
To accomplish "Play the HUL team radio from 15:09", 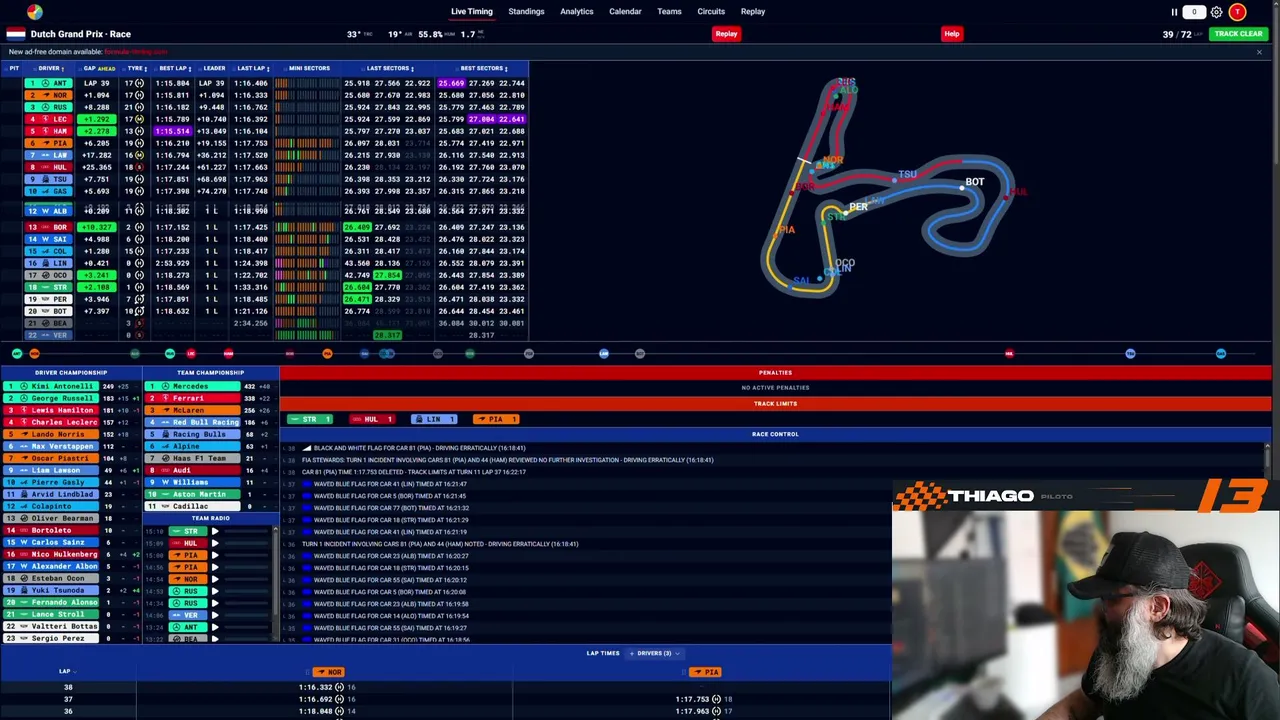I will coord(215,543).
